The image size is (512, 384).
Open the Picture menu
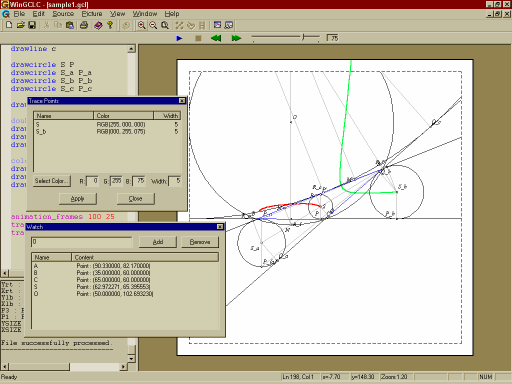tap(92, 14)
